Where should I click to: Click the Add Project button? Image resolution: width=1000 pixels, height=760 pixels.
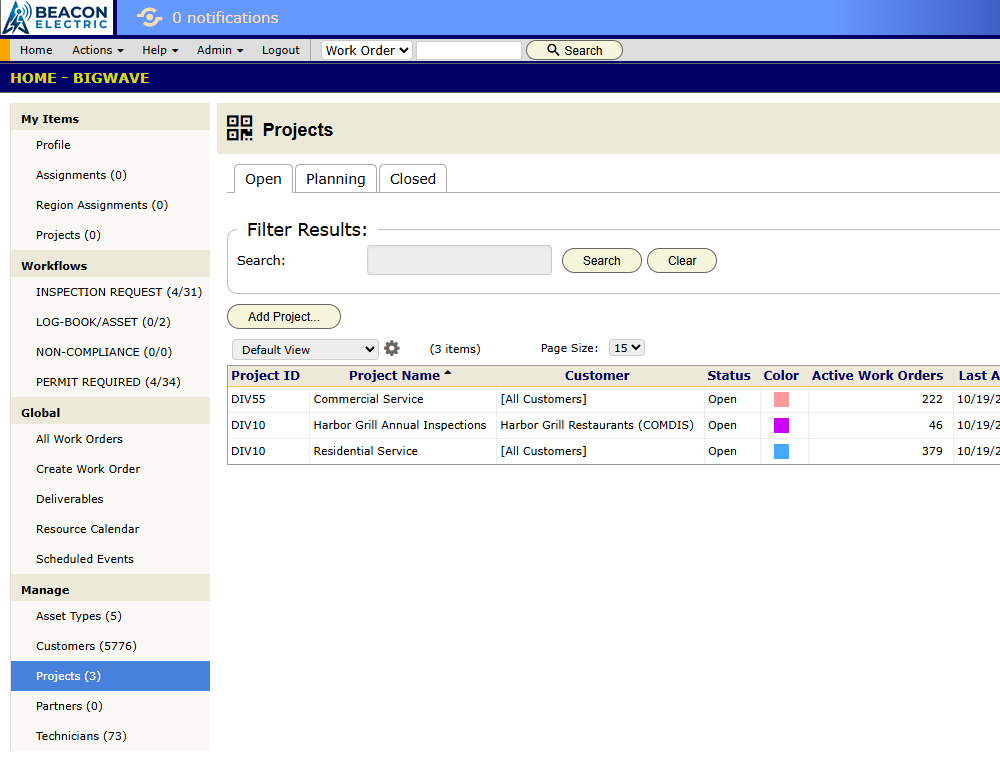pos(284,316)
